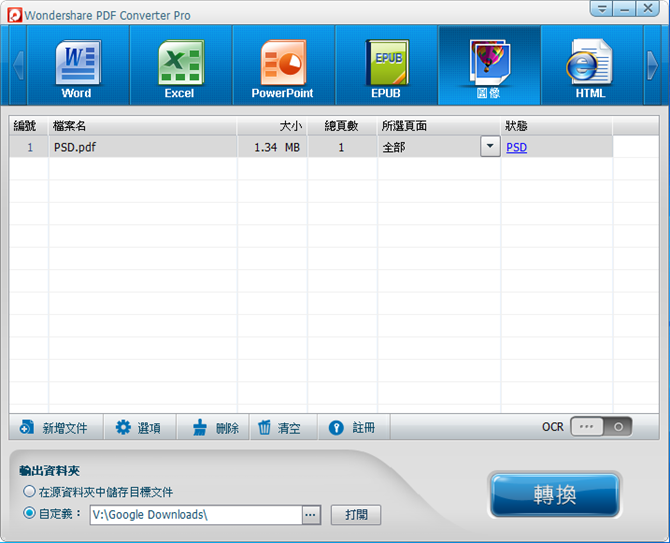Open the 選項 options settings
The image size is (670, 543).
click(x=139, y=427)
